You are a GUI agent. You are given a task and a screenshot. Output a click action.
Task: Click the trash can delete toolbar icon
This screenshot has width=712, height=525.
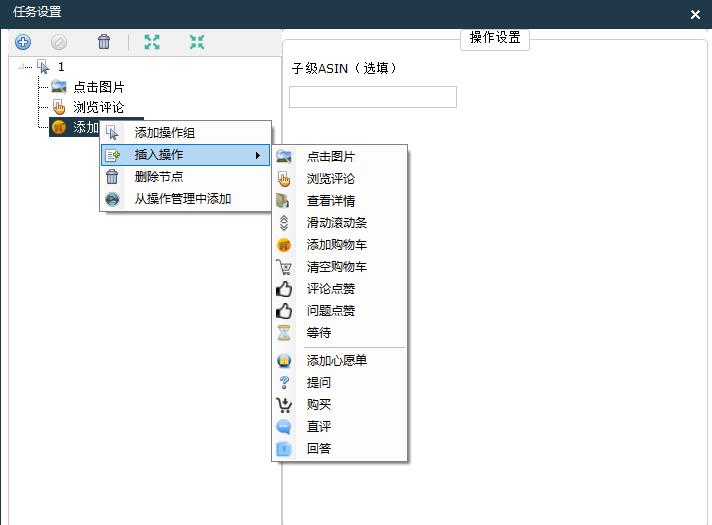[104, 42]
